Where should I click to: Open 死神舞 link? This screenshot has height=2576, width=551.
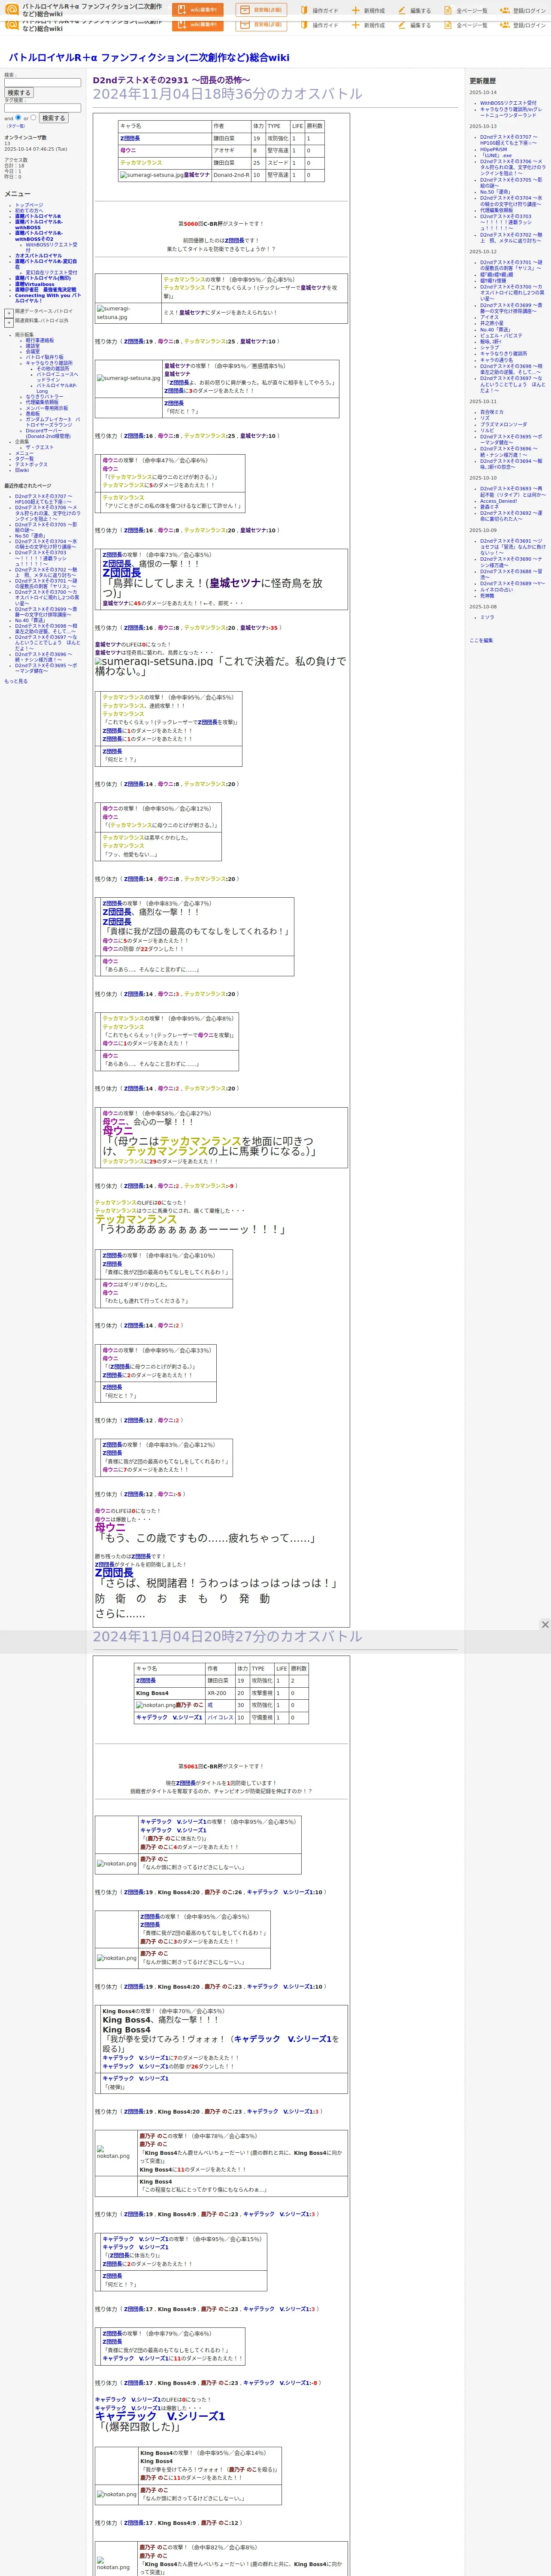[487, 595]
